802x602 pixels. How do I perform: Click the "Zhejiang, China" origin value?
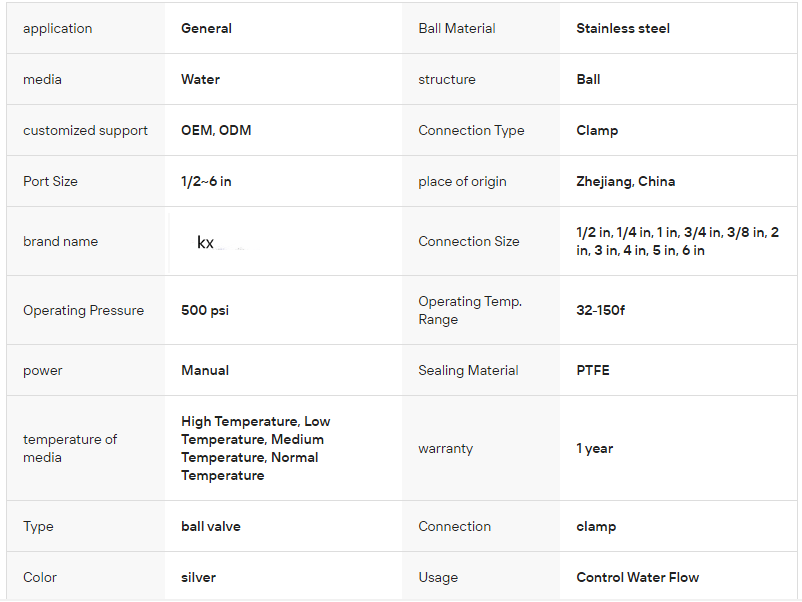[625, 182]
